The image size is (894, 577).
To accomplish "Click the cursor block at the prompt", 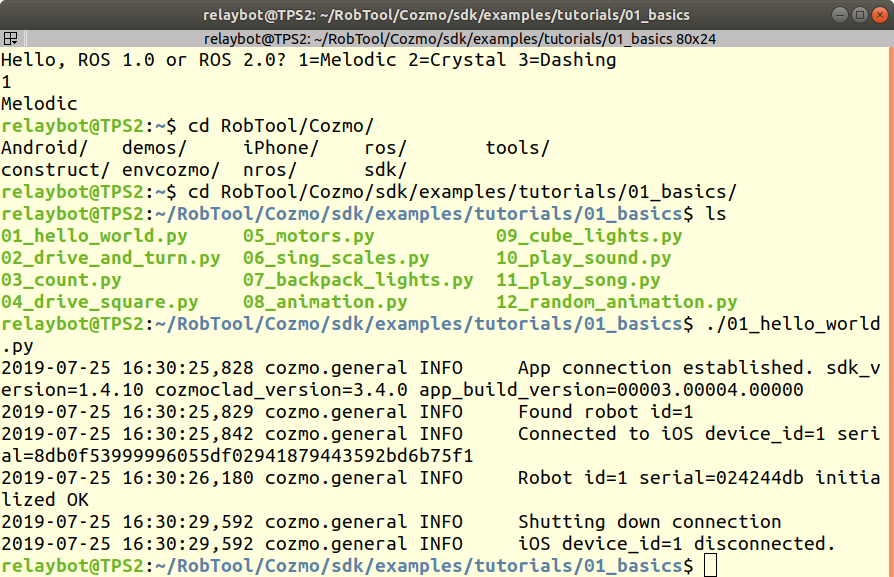I will tap(710, 566).
